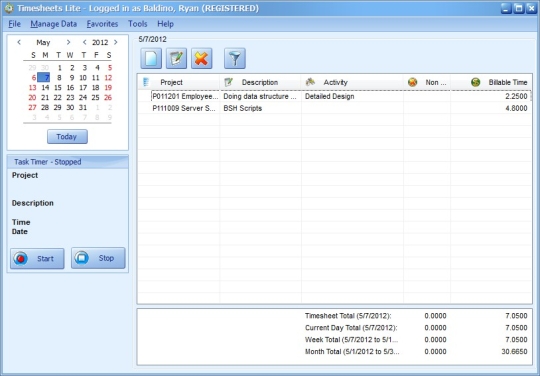Select May 7 in the calendar

point(44,77)
